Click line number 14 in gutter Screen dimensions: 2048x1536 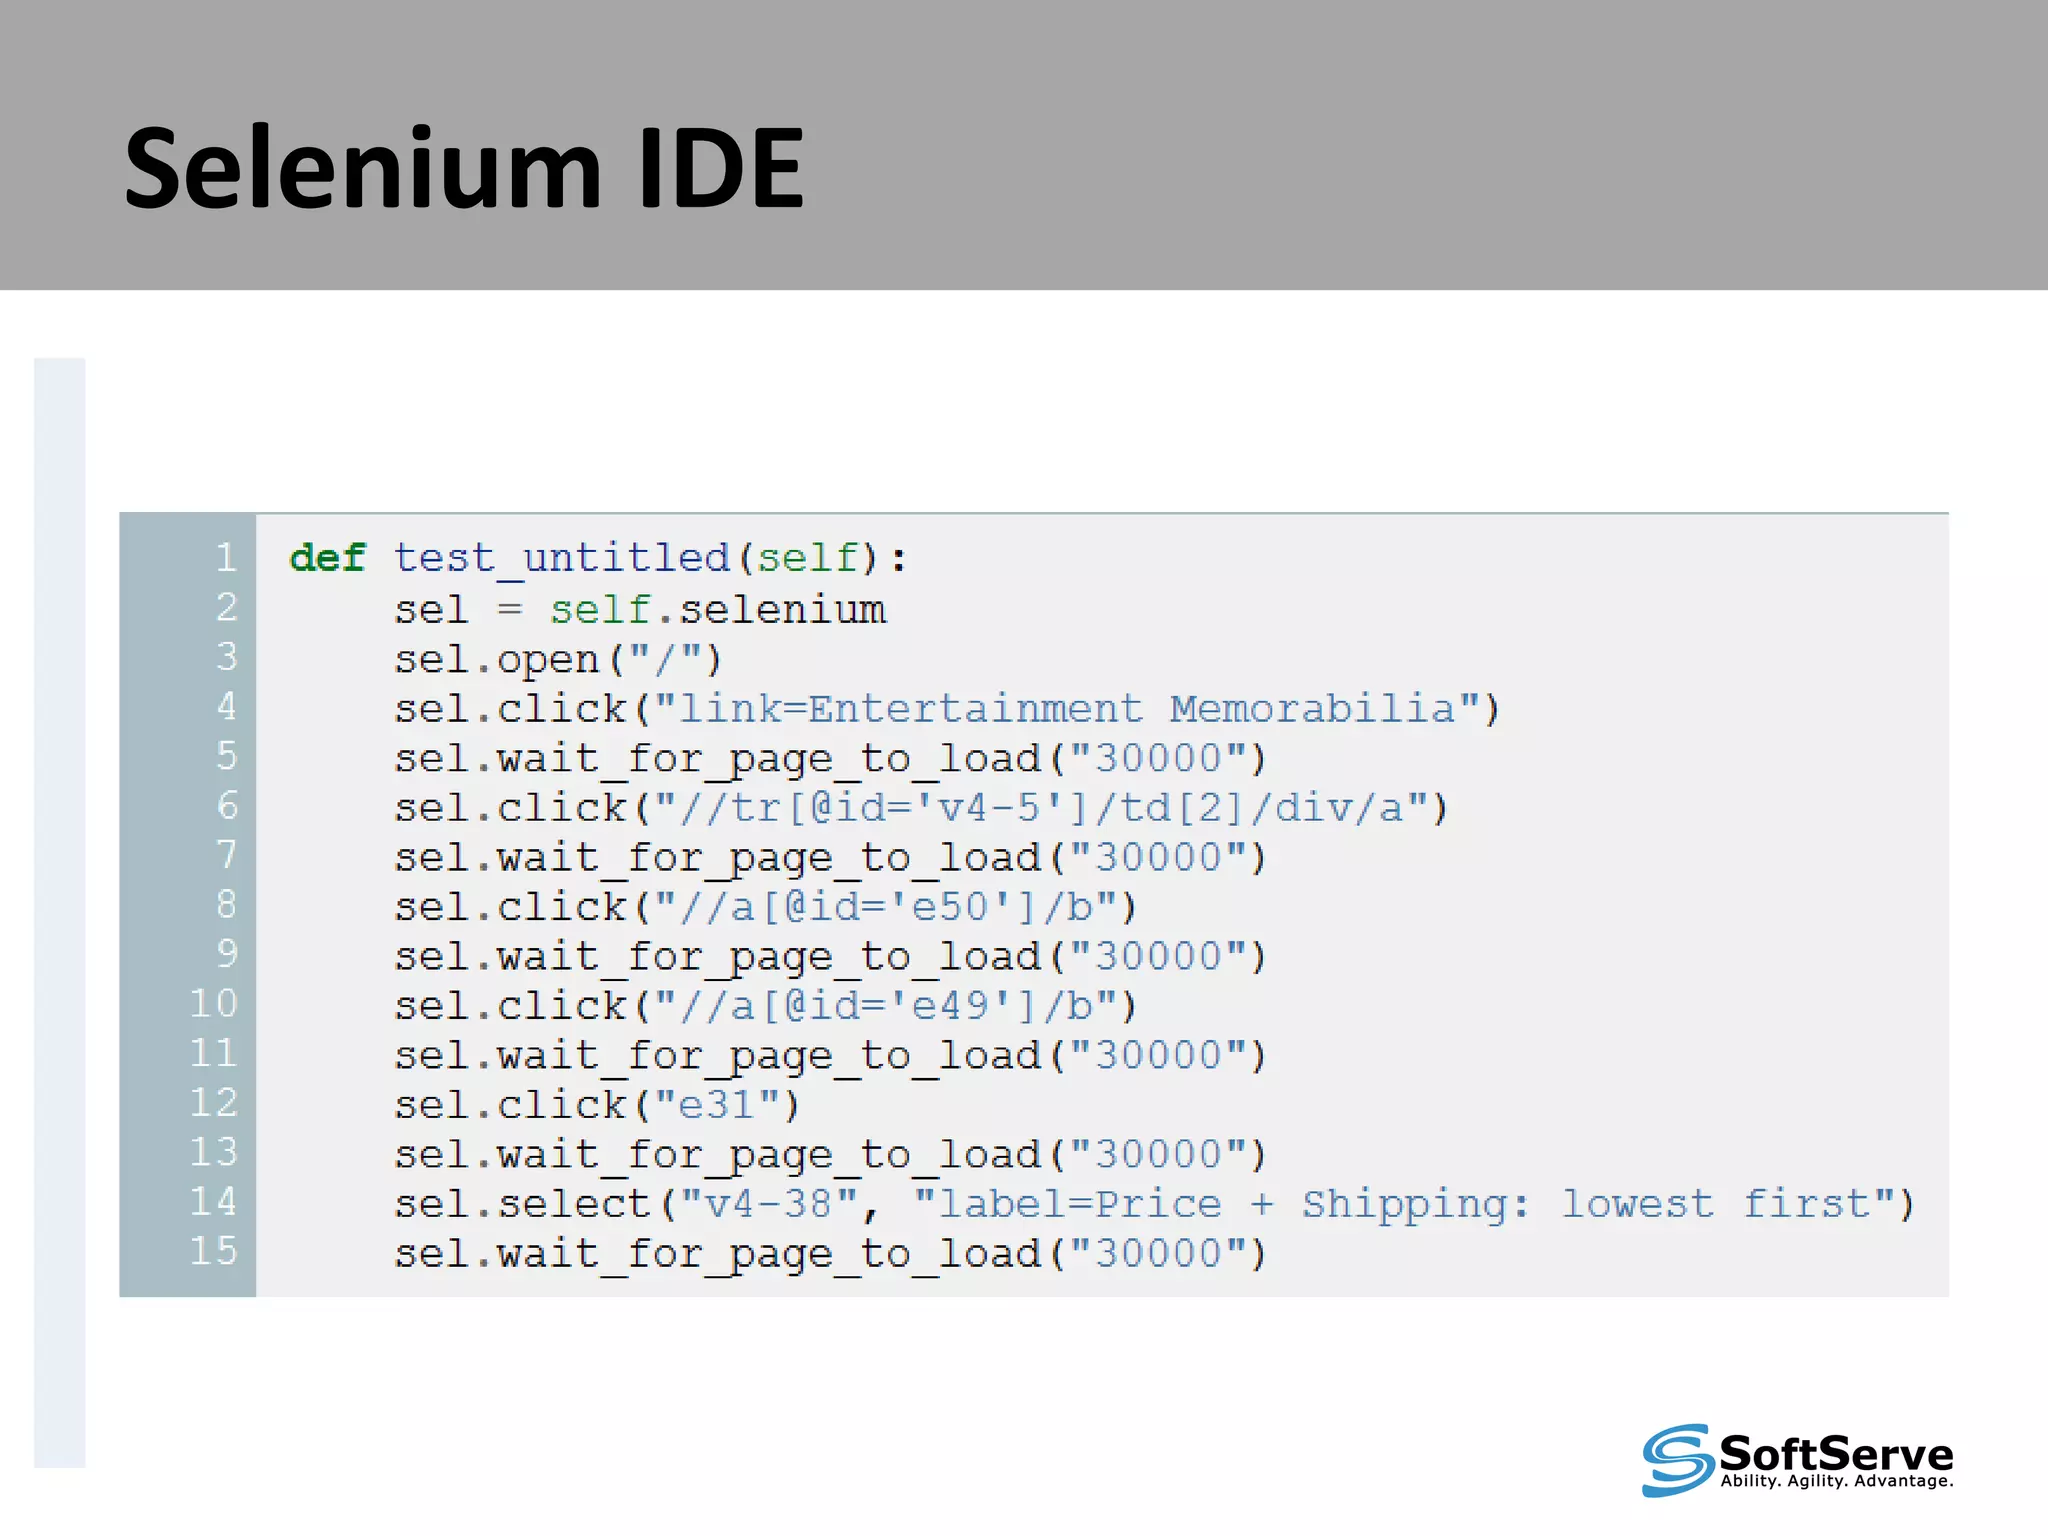point(214,1202)
